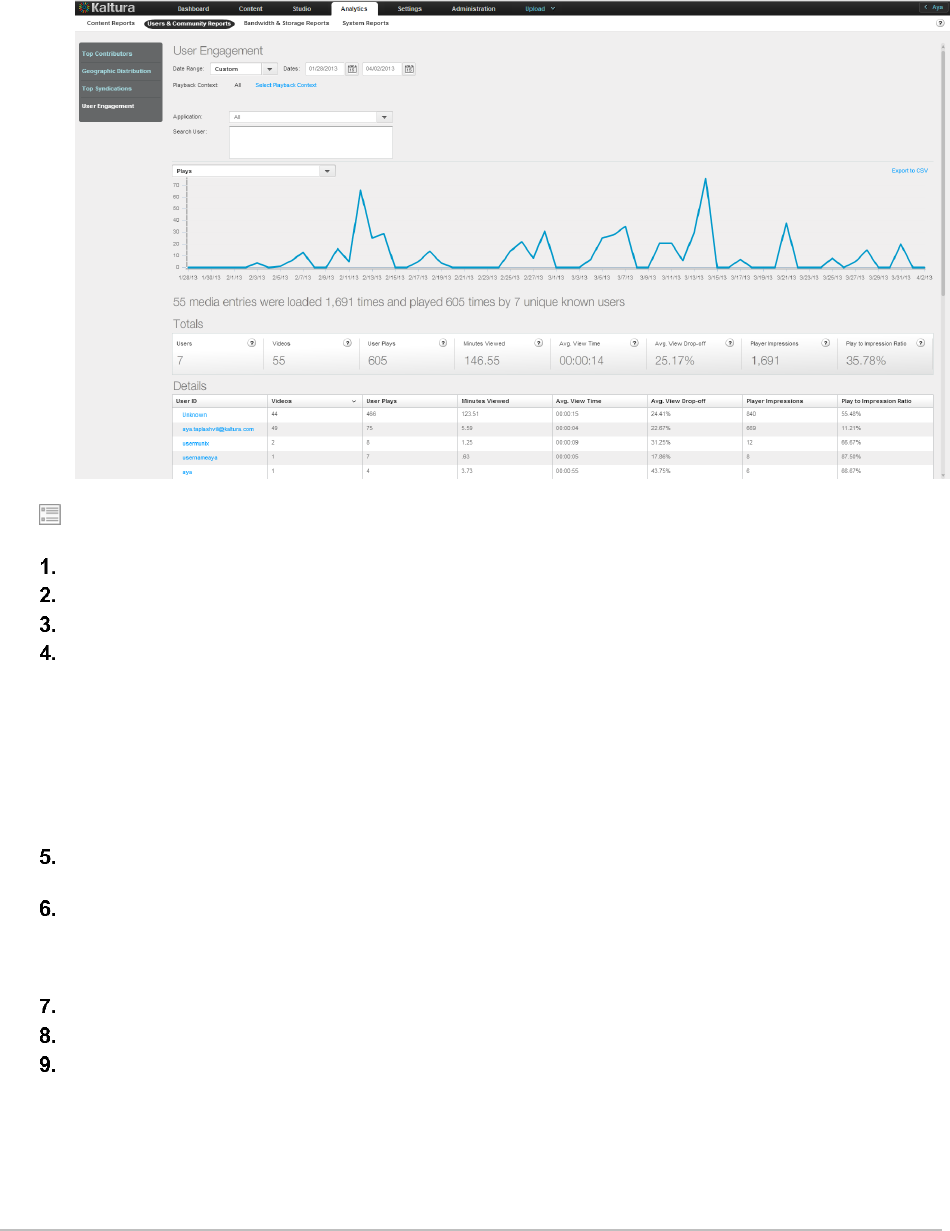950x1231 pixels.
Task: Click the start date 01/28/2013 field
Action: (325, 69)
